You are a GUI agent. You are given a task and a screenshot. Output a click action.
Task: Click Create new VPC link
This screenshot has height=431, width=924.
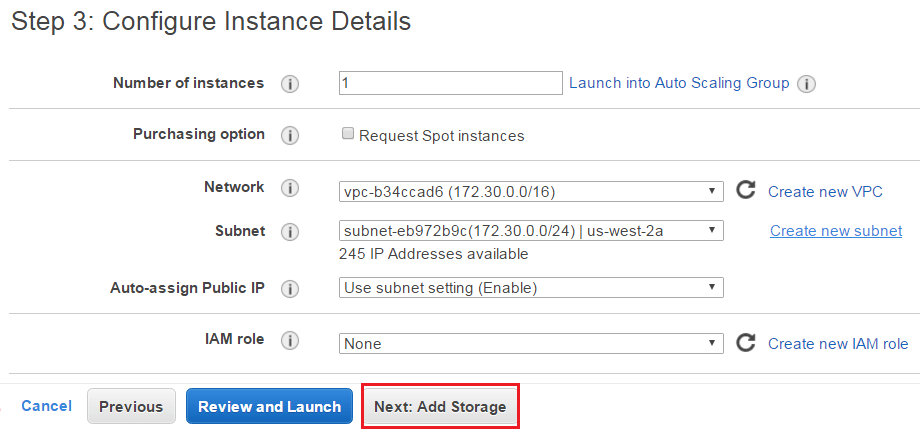pyautogui.click(x=825, y=192)
